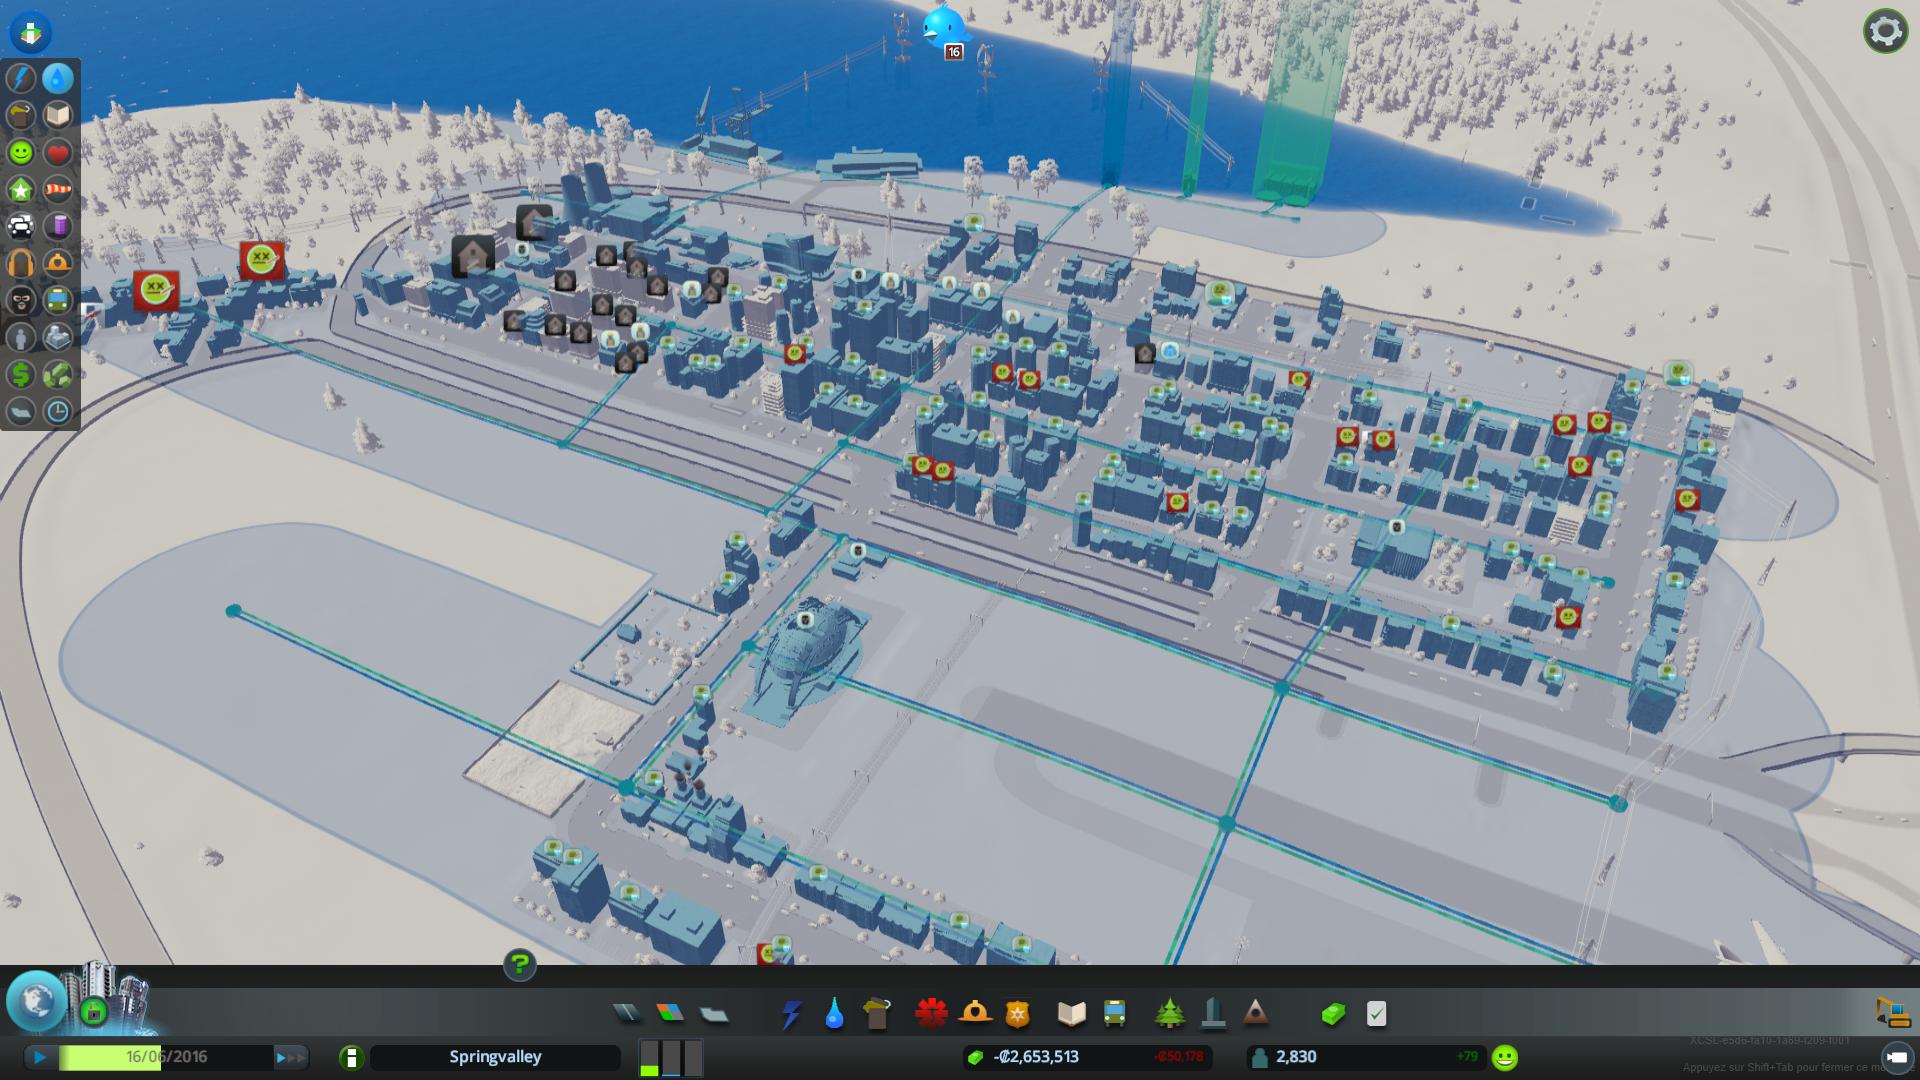Open the advisor help question mark
The height and width of the screenshot is (1080, 1920).
click(520, 965)
